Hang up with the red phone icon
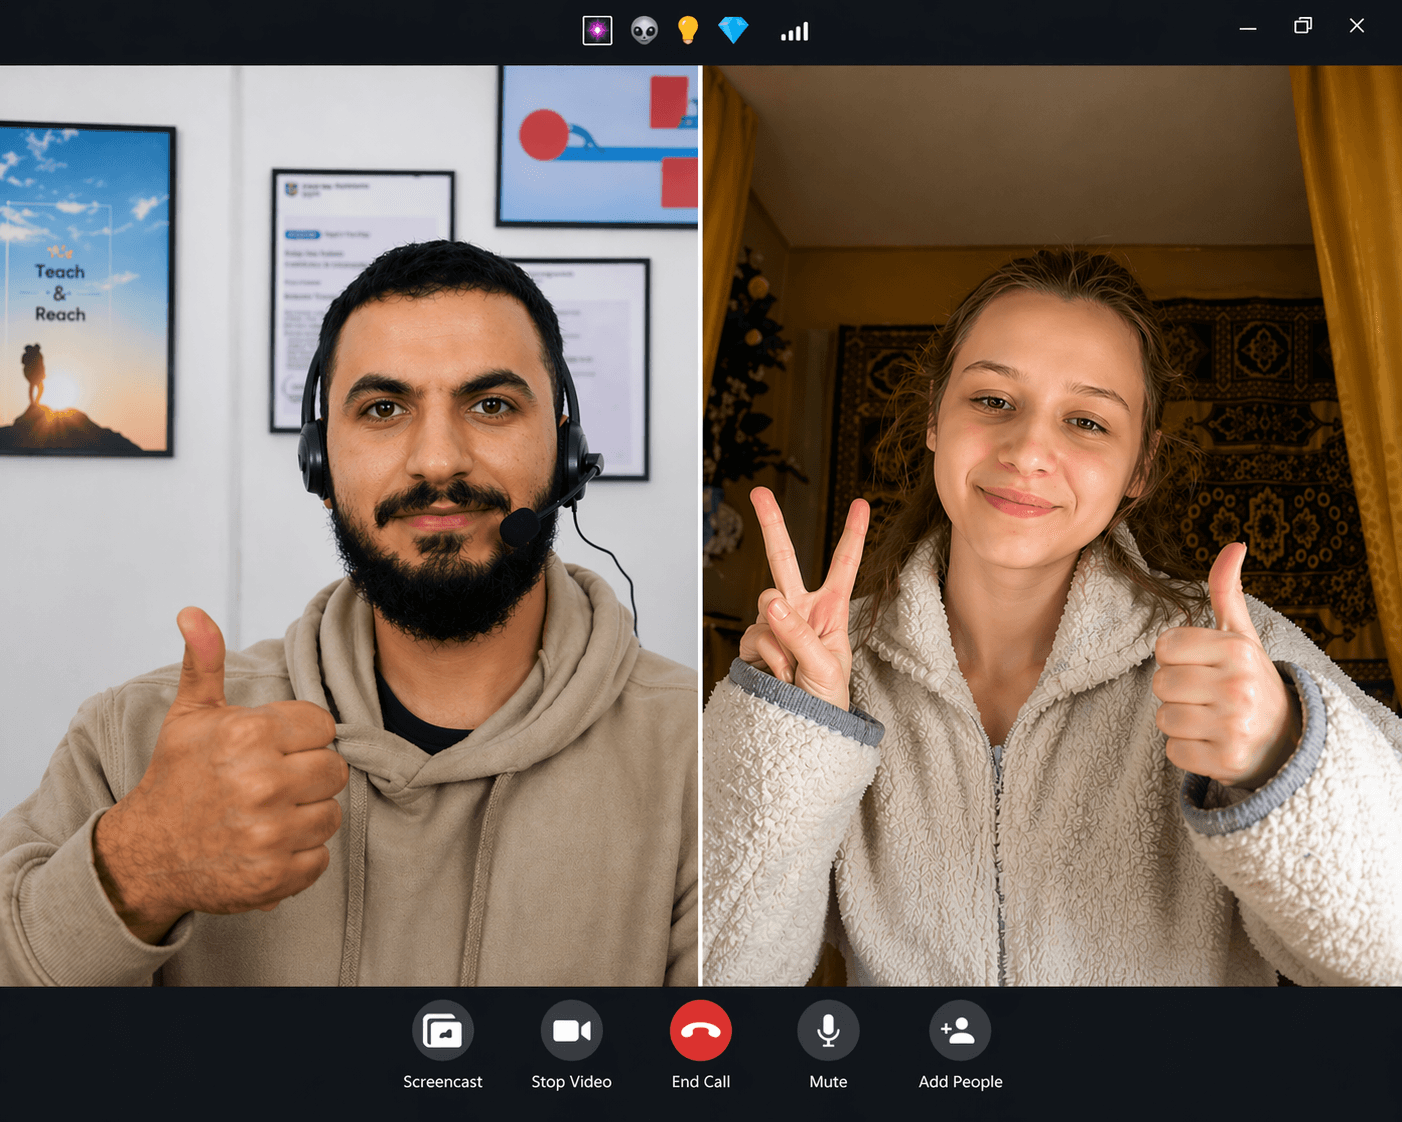Viewport: 1402px width, 1122px height. pos(700,1030)
